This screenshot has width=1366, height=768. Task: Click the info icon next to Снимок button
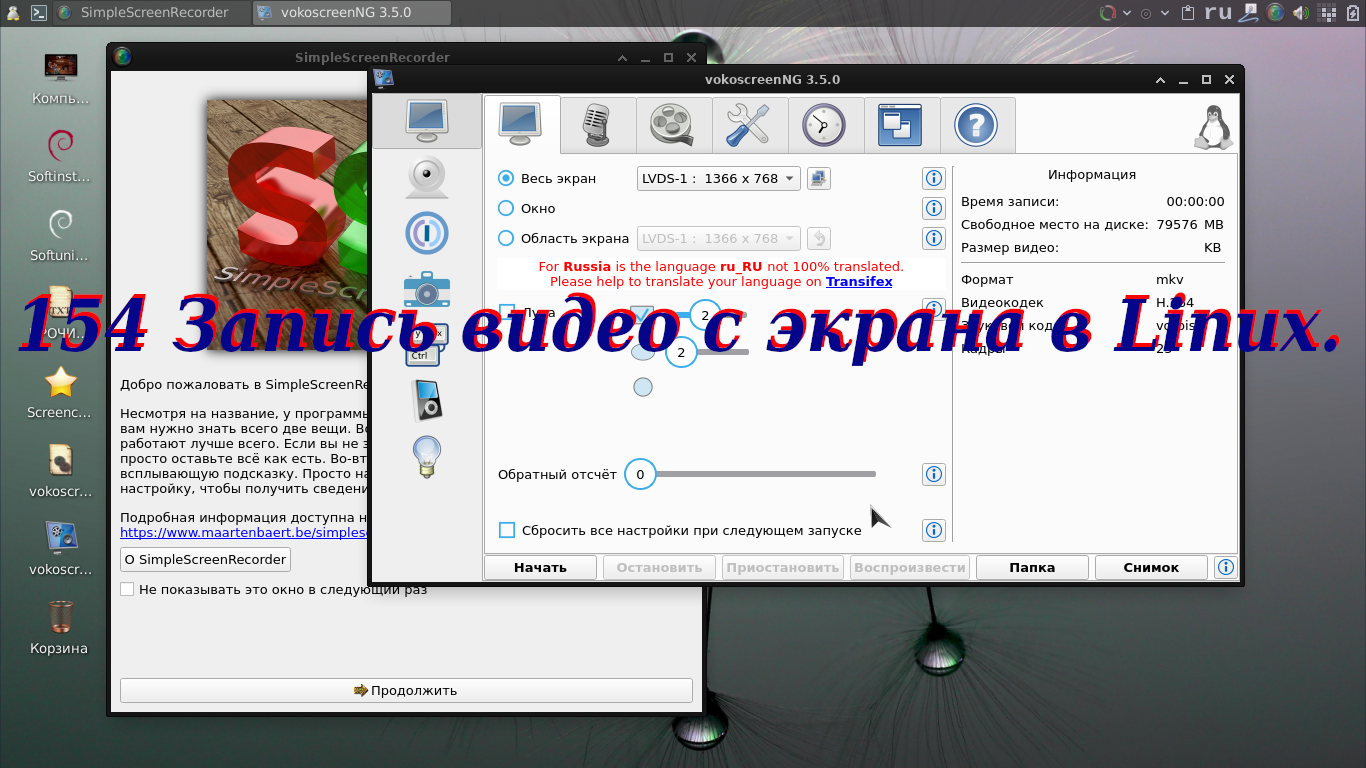1225,567
